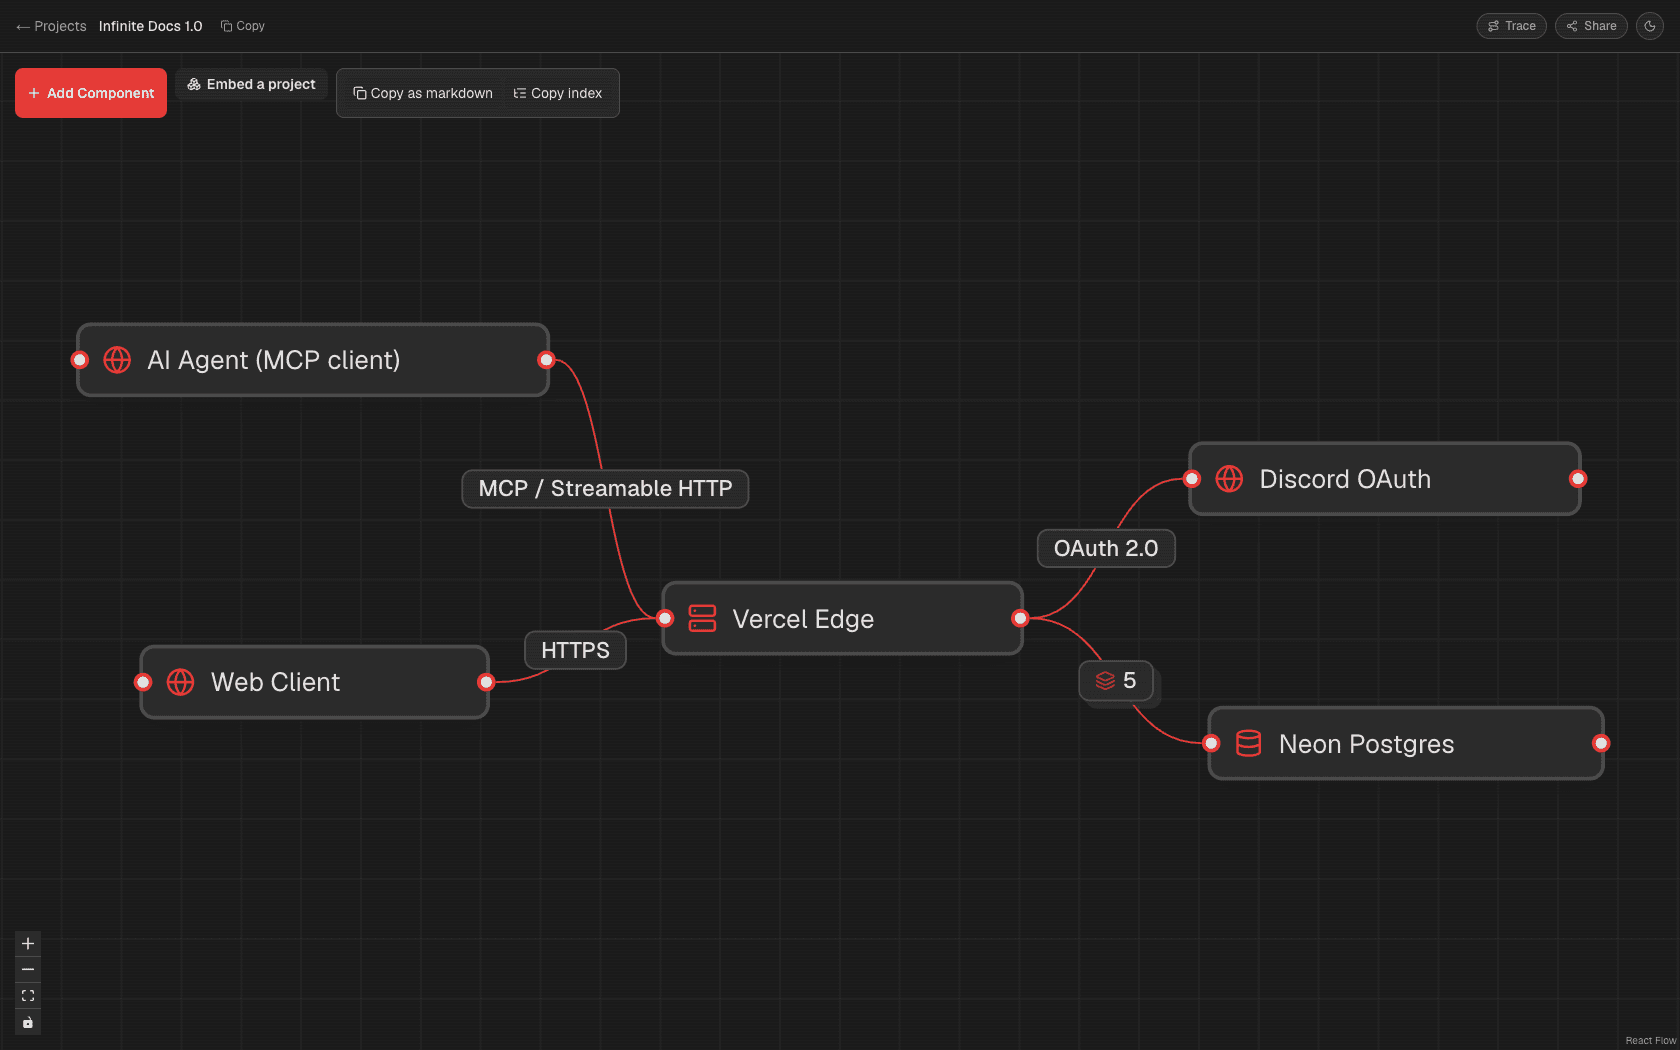
Task: Select the Neon Postgres node
Action: click(x=1405, y=743)
